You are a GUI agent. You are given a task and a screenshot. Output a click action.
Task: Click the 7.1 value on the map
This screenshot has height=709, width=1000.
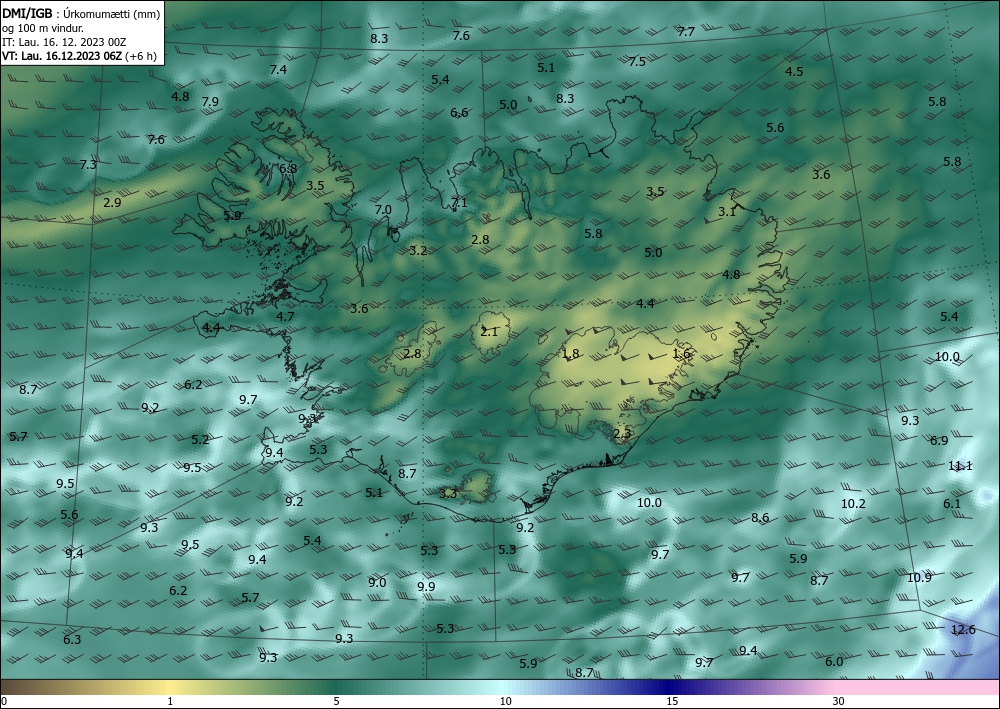(x=459, y=203)
